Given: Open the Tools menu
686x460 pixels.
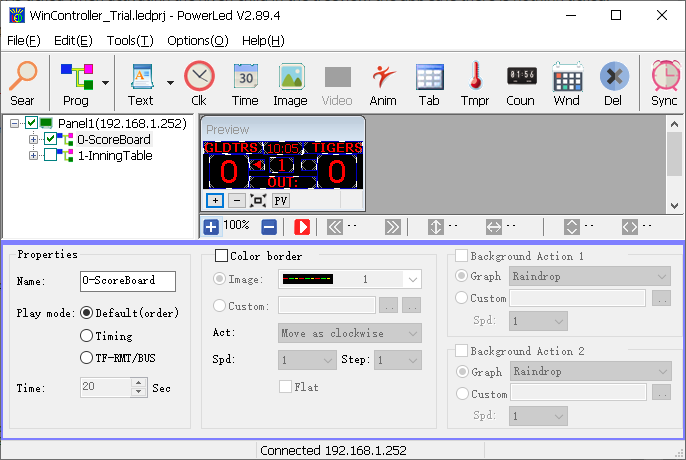Looking at the screenshot, I should pos(130,41).
